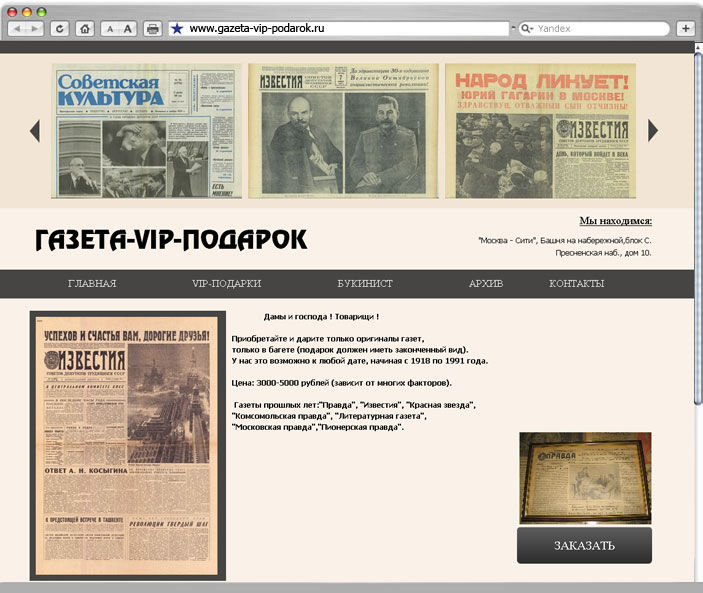Click the blue star bookmark icon
The width and height of the screenshot is (703, 593).
(x=177, y=29)
